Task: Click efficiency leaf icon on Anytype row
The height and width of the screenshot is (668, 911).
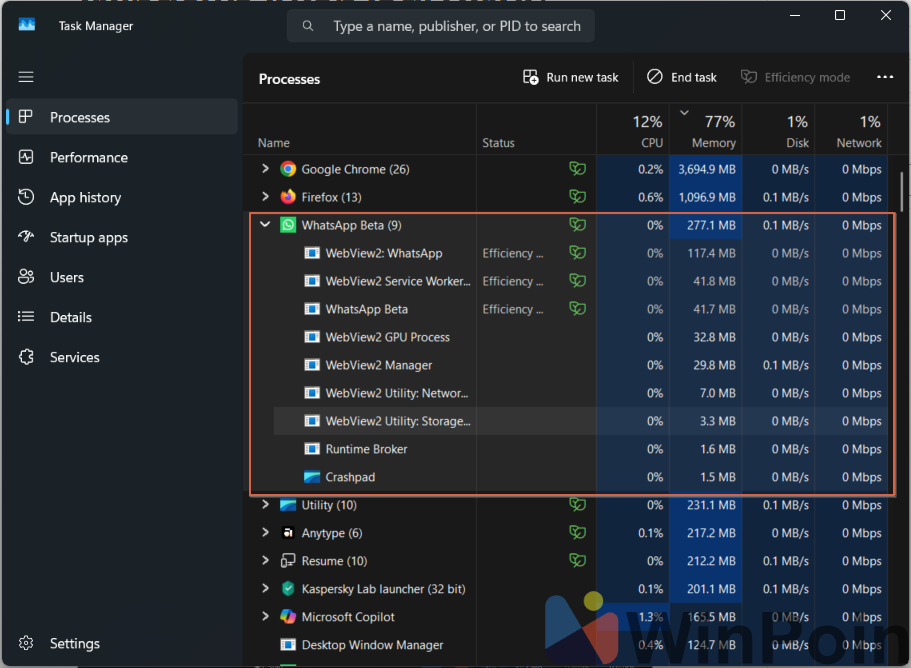Action: point(578,533)
